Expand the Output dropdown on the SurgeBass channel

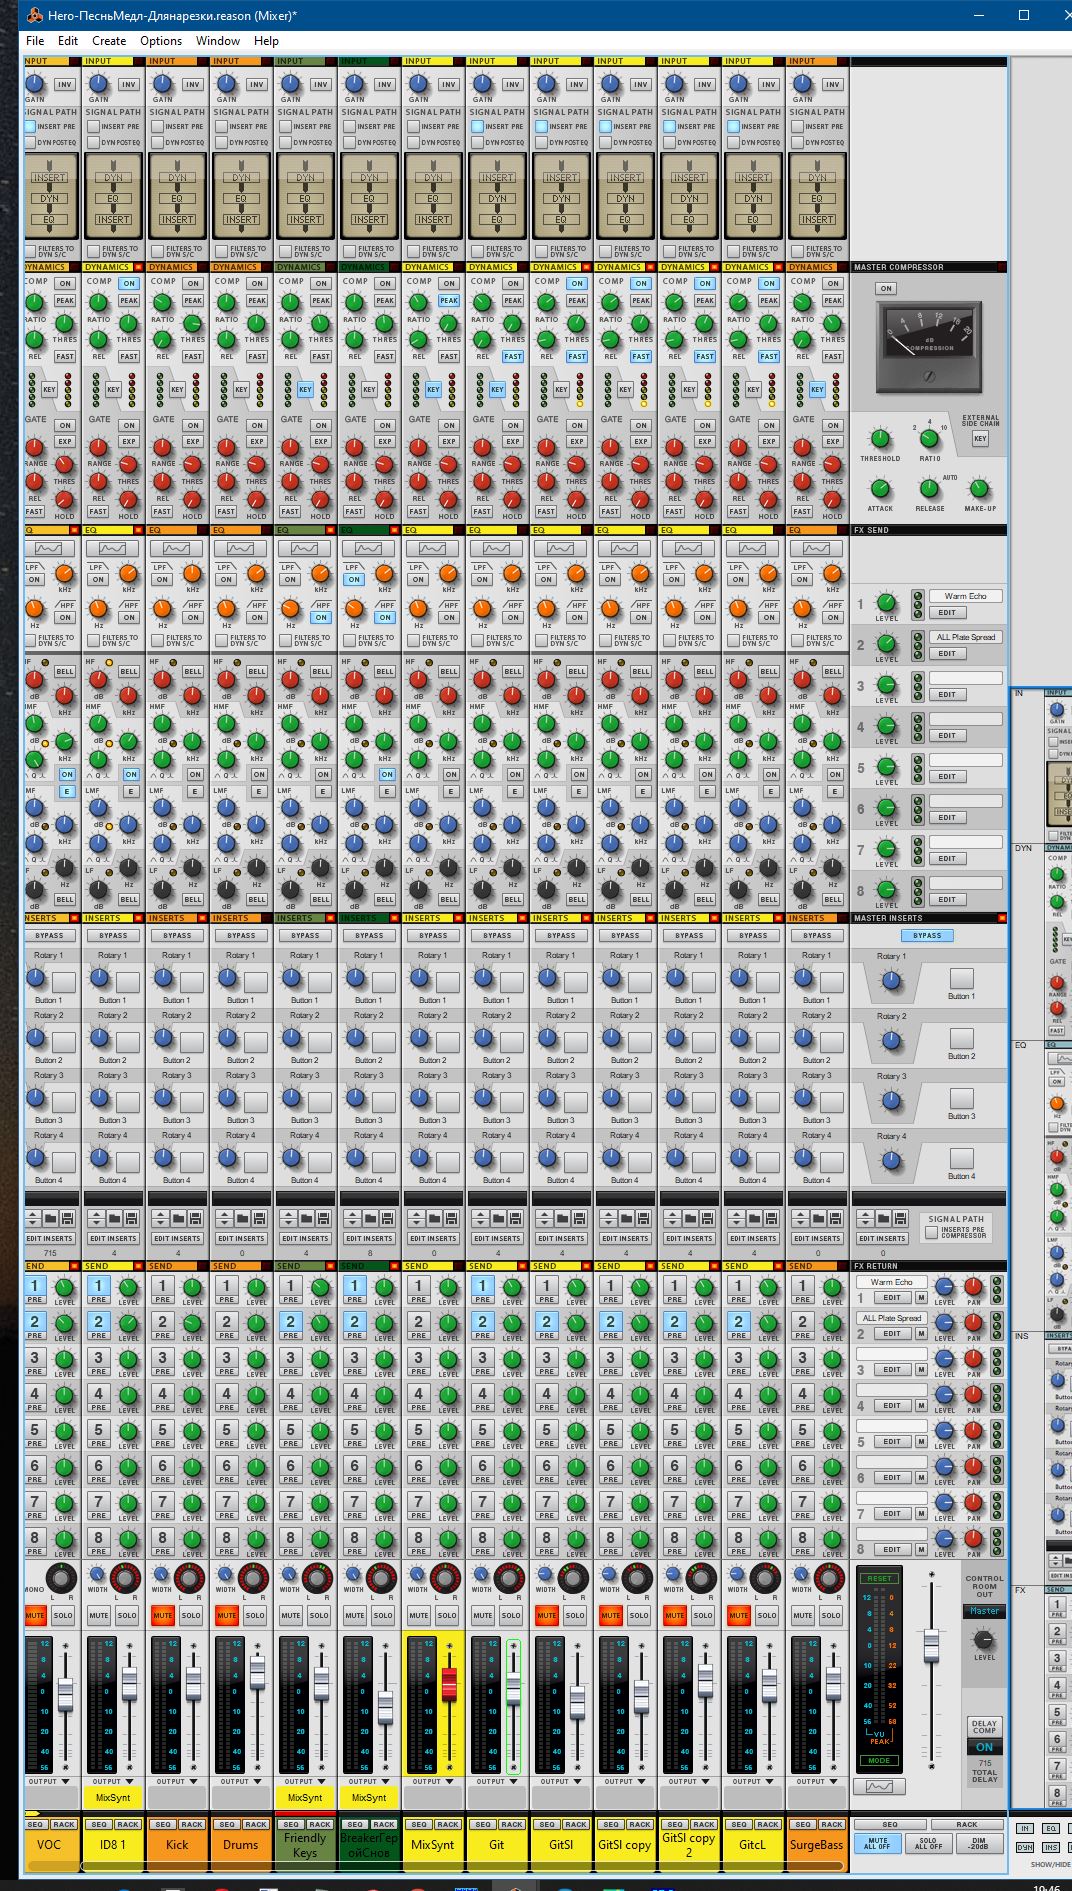817,1781
